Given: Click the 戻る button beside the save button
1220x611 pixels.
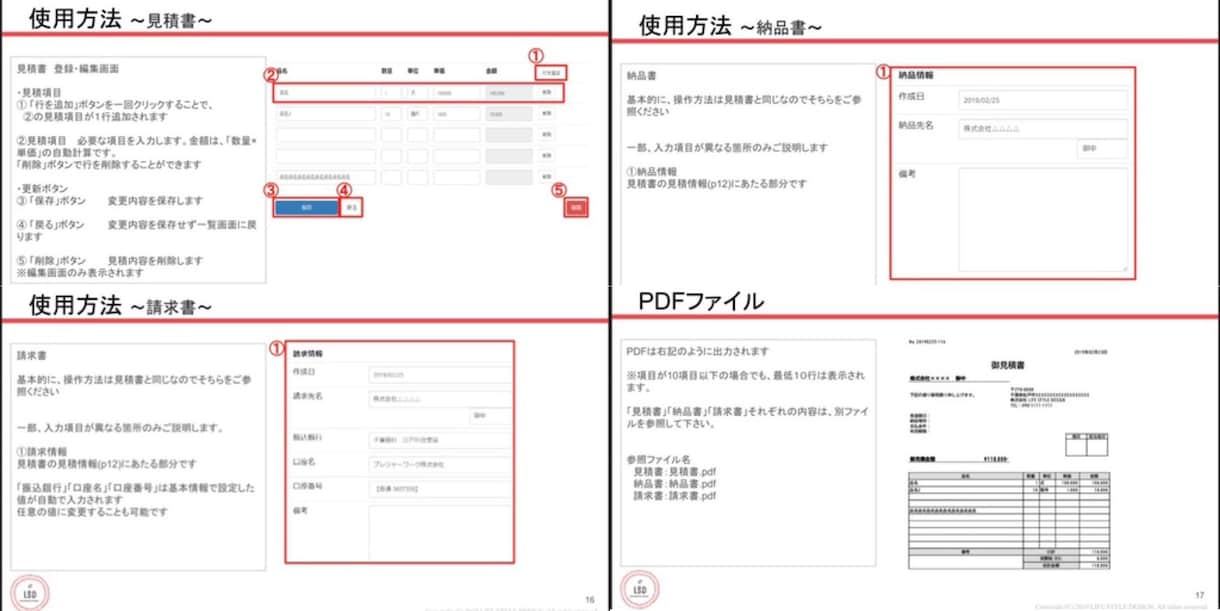Looking at the screenshot, I should click(351, 207).
